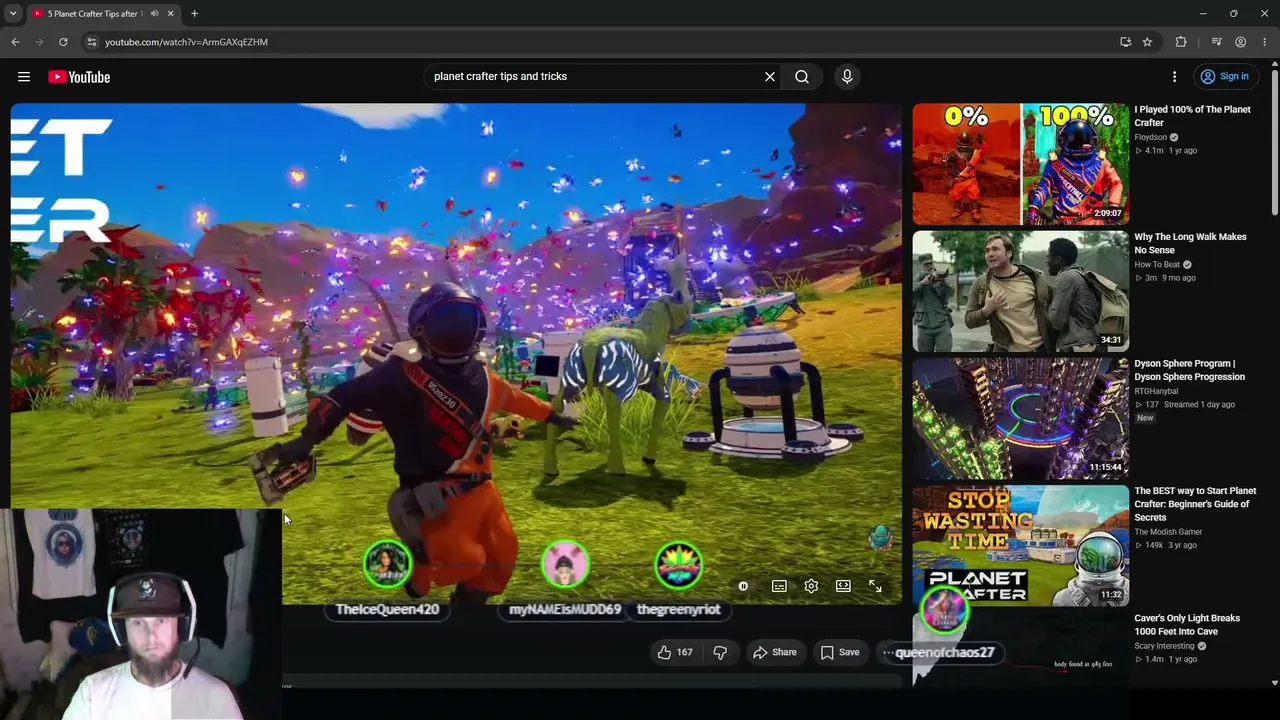Image resolution: width=1280 pixels, height=720 pixels.
Task: Reload the current page
Action: point(63,42)
